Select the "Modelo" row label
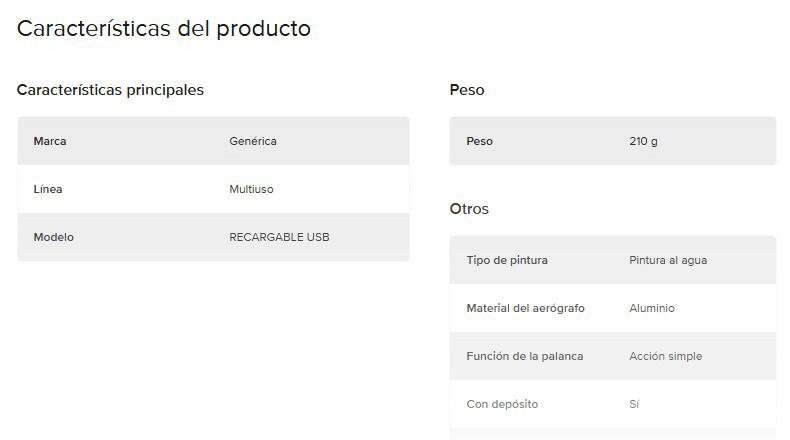This screenshot has width=790, height=440. 54,237
